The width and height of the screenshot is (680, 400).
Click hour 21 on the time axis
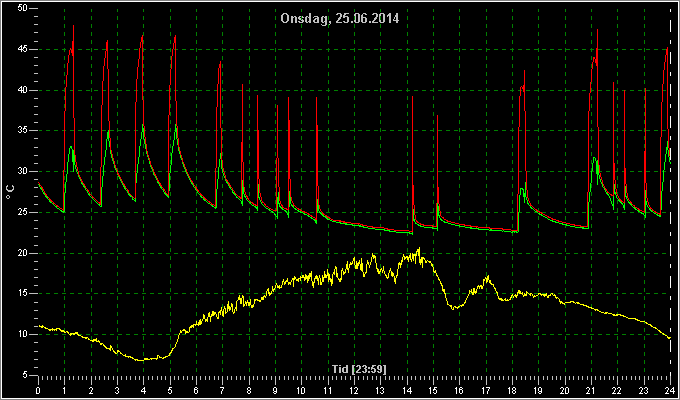click(591, 390)
